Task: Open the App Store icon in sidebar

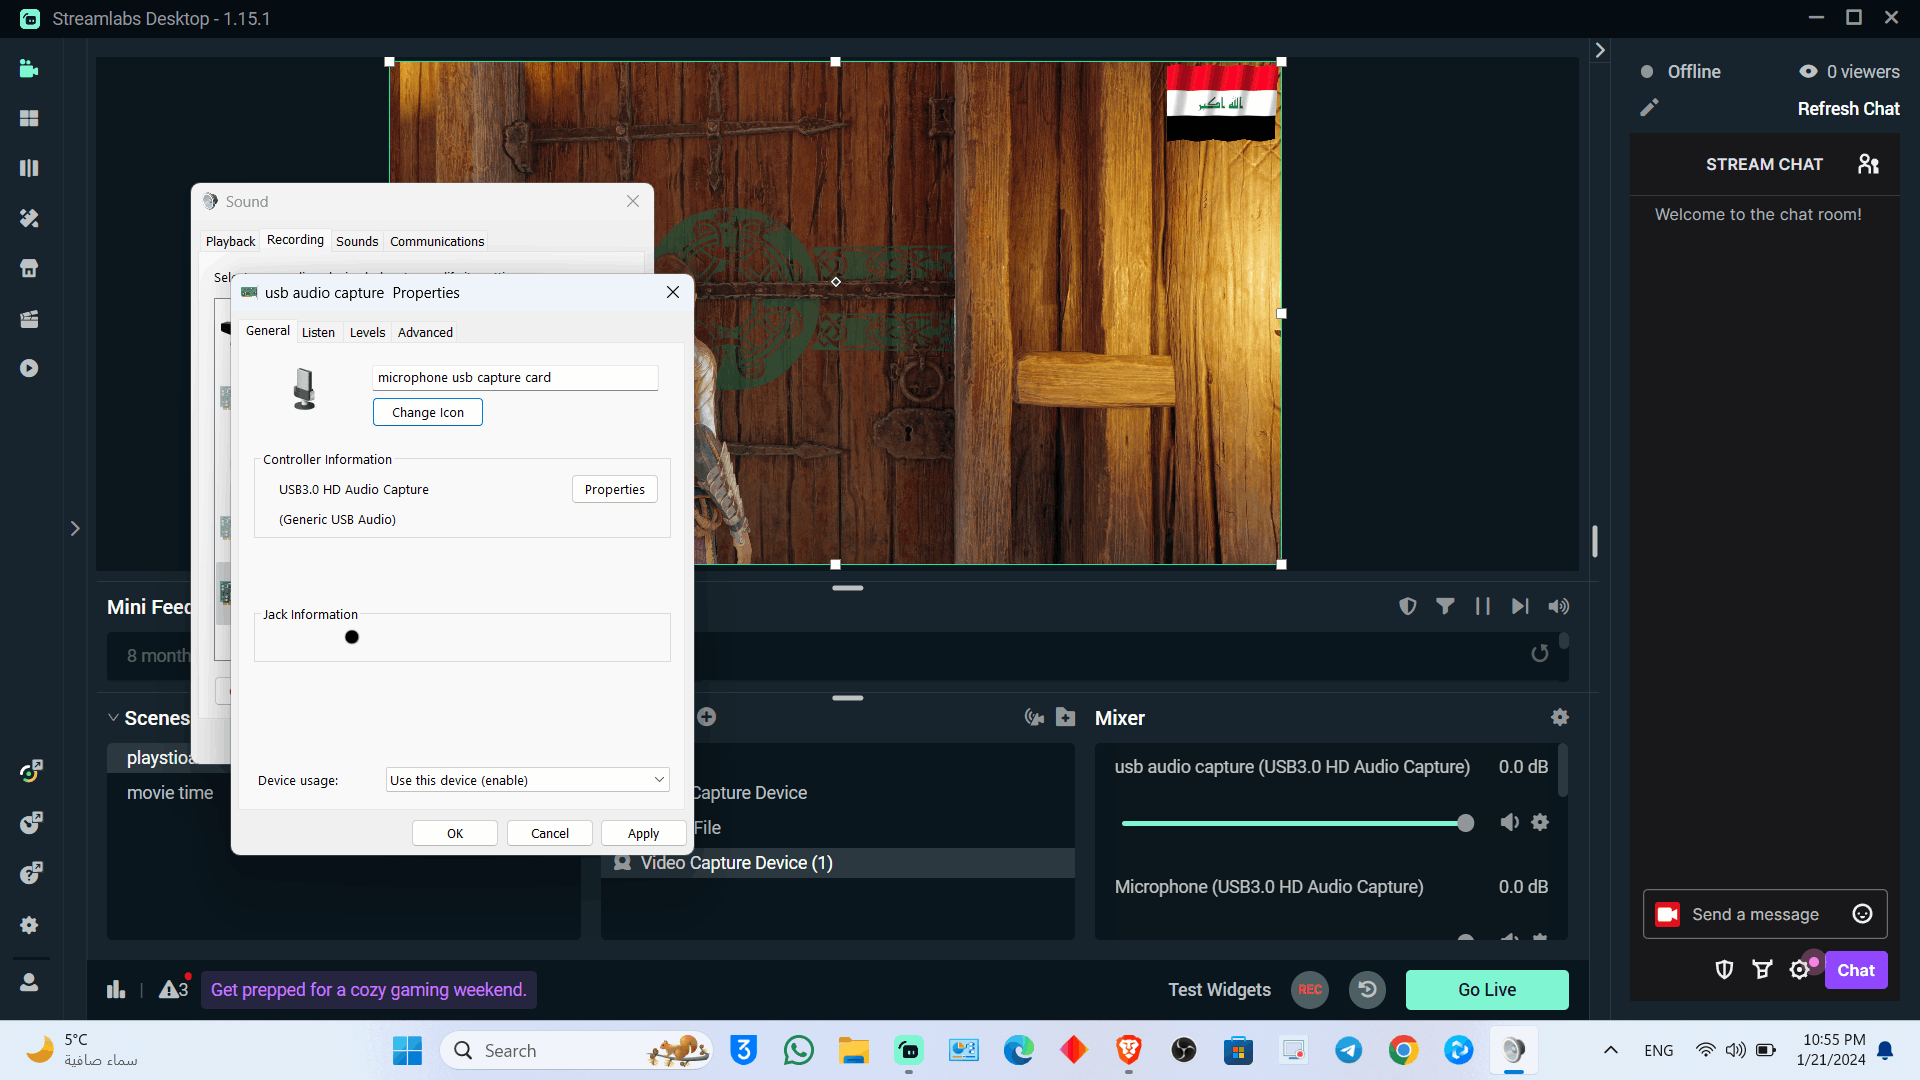Action: [29, 268]
